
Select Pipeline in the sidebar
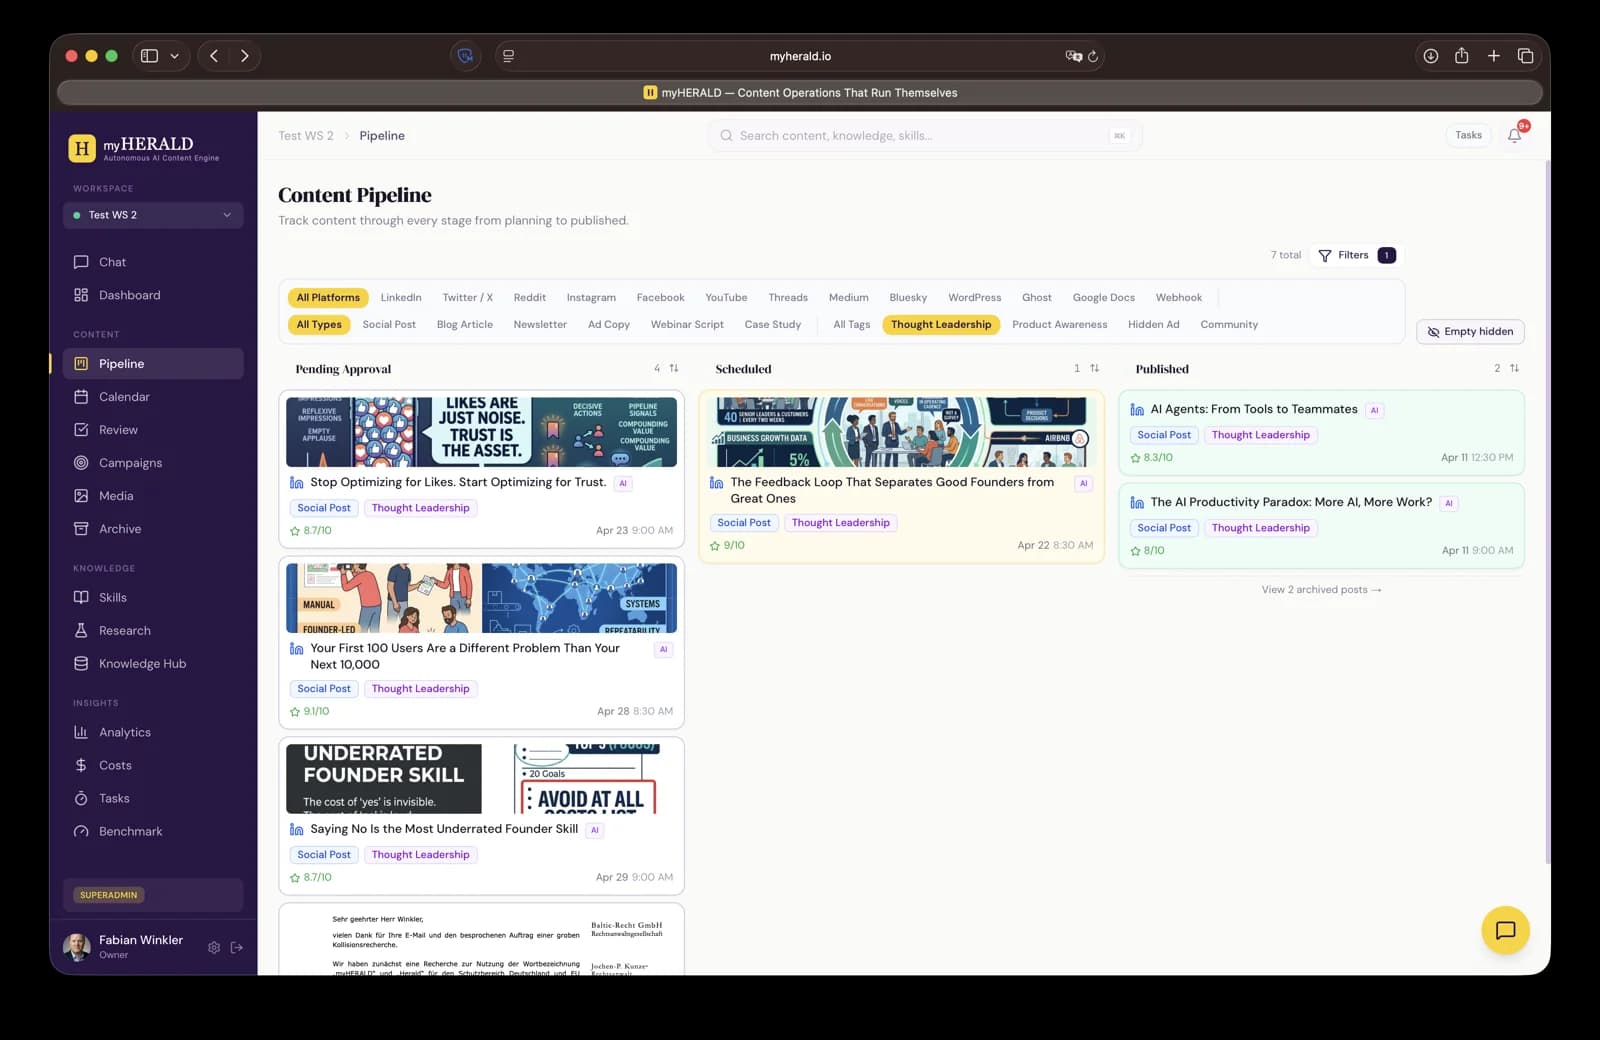tap(152, 364)
